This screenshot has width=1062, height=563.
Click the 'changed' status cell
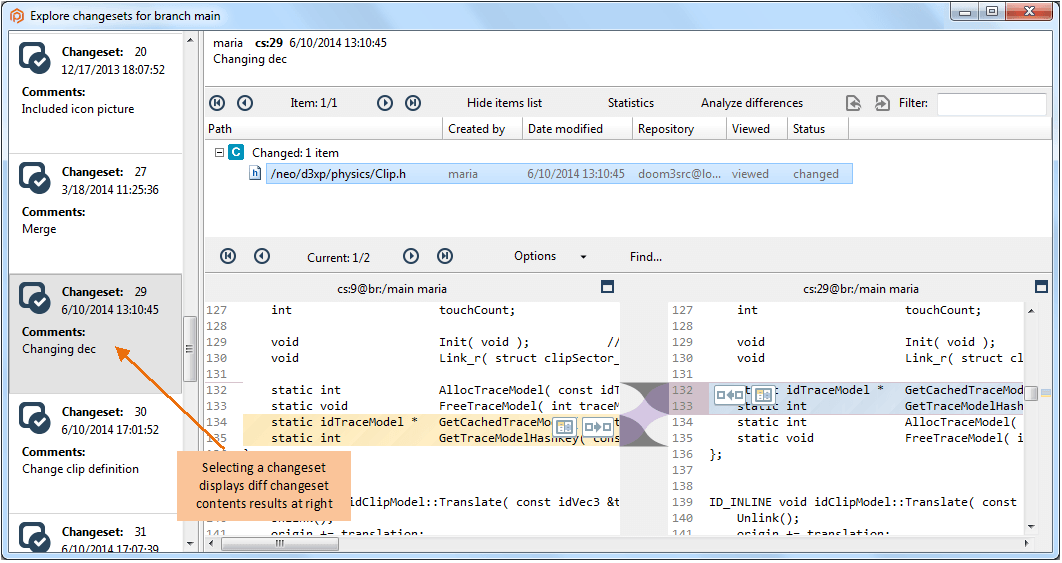coord(815,174)
